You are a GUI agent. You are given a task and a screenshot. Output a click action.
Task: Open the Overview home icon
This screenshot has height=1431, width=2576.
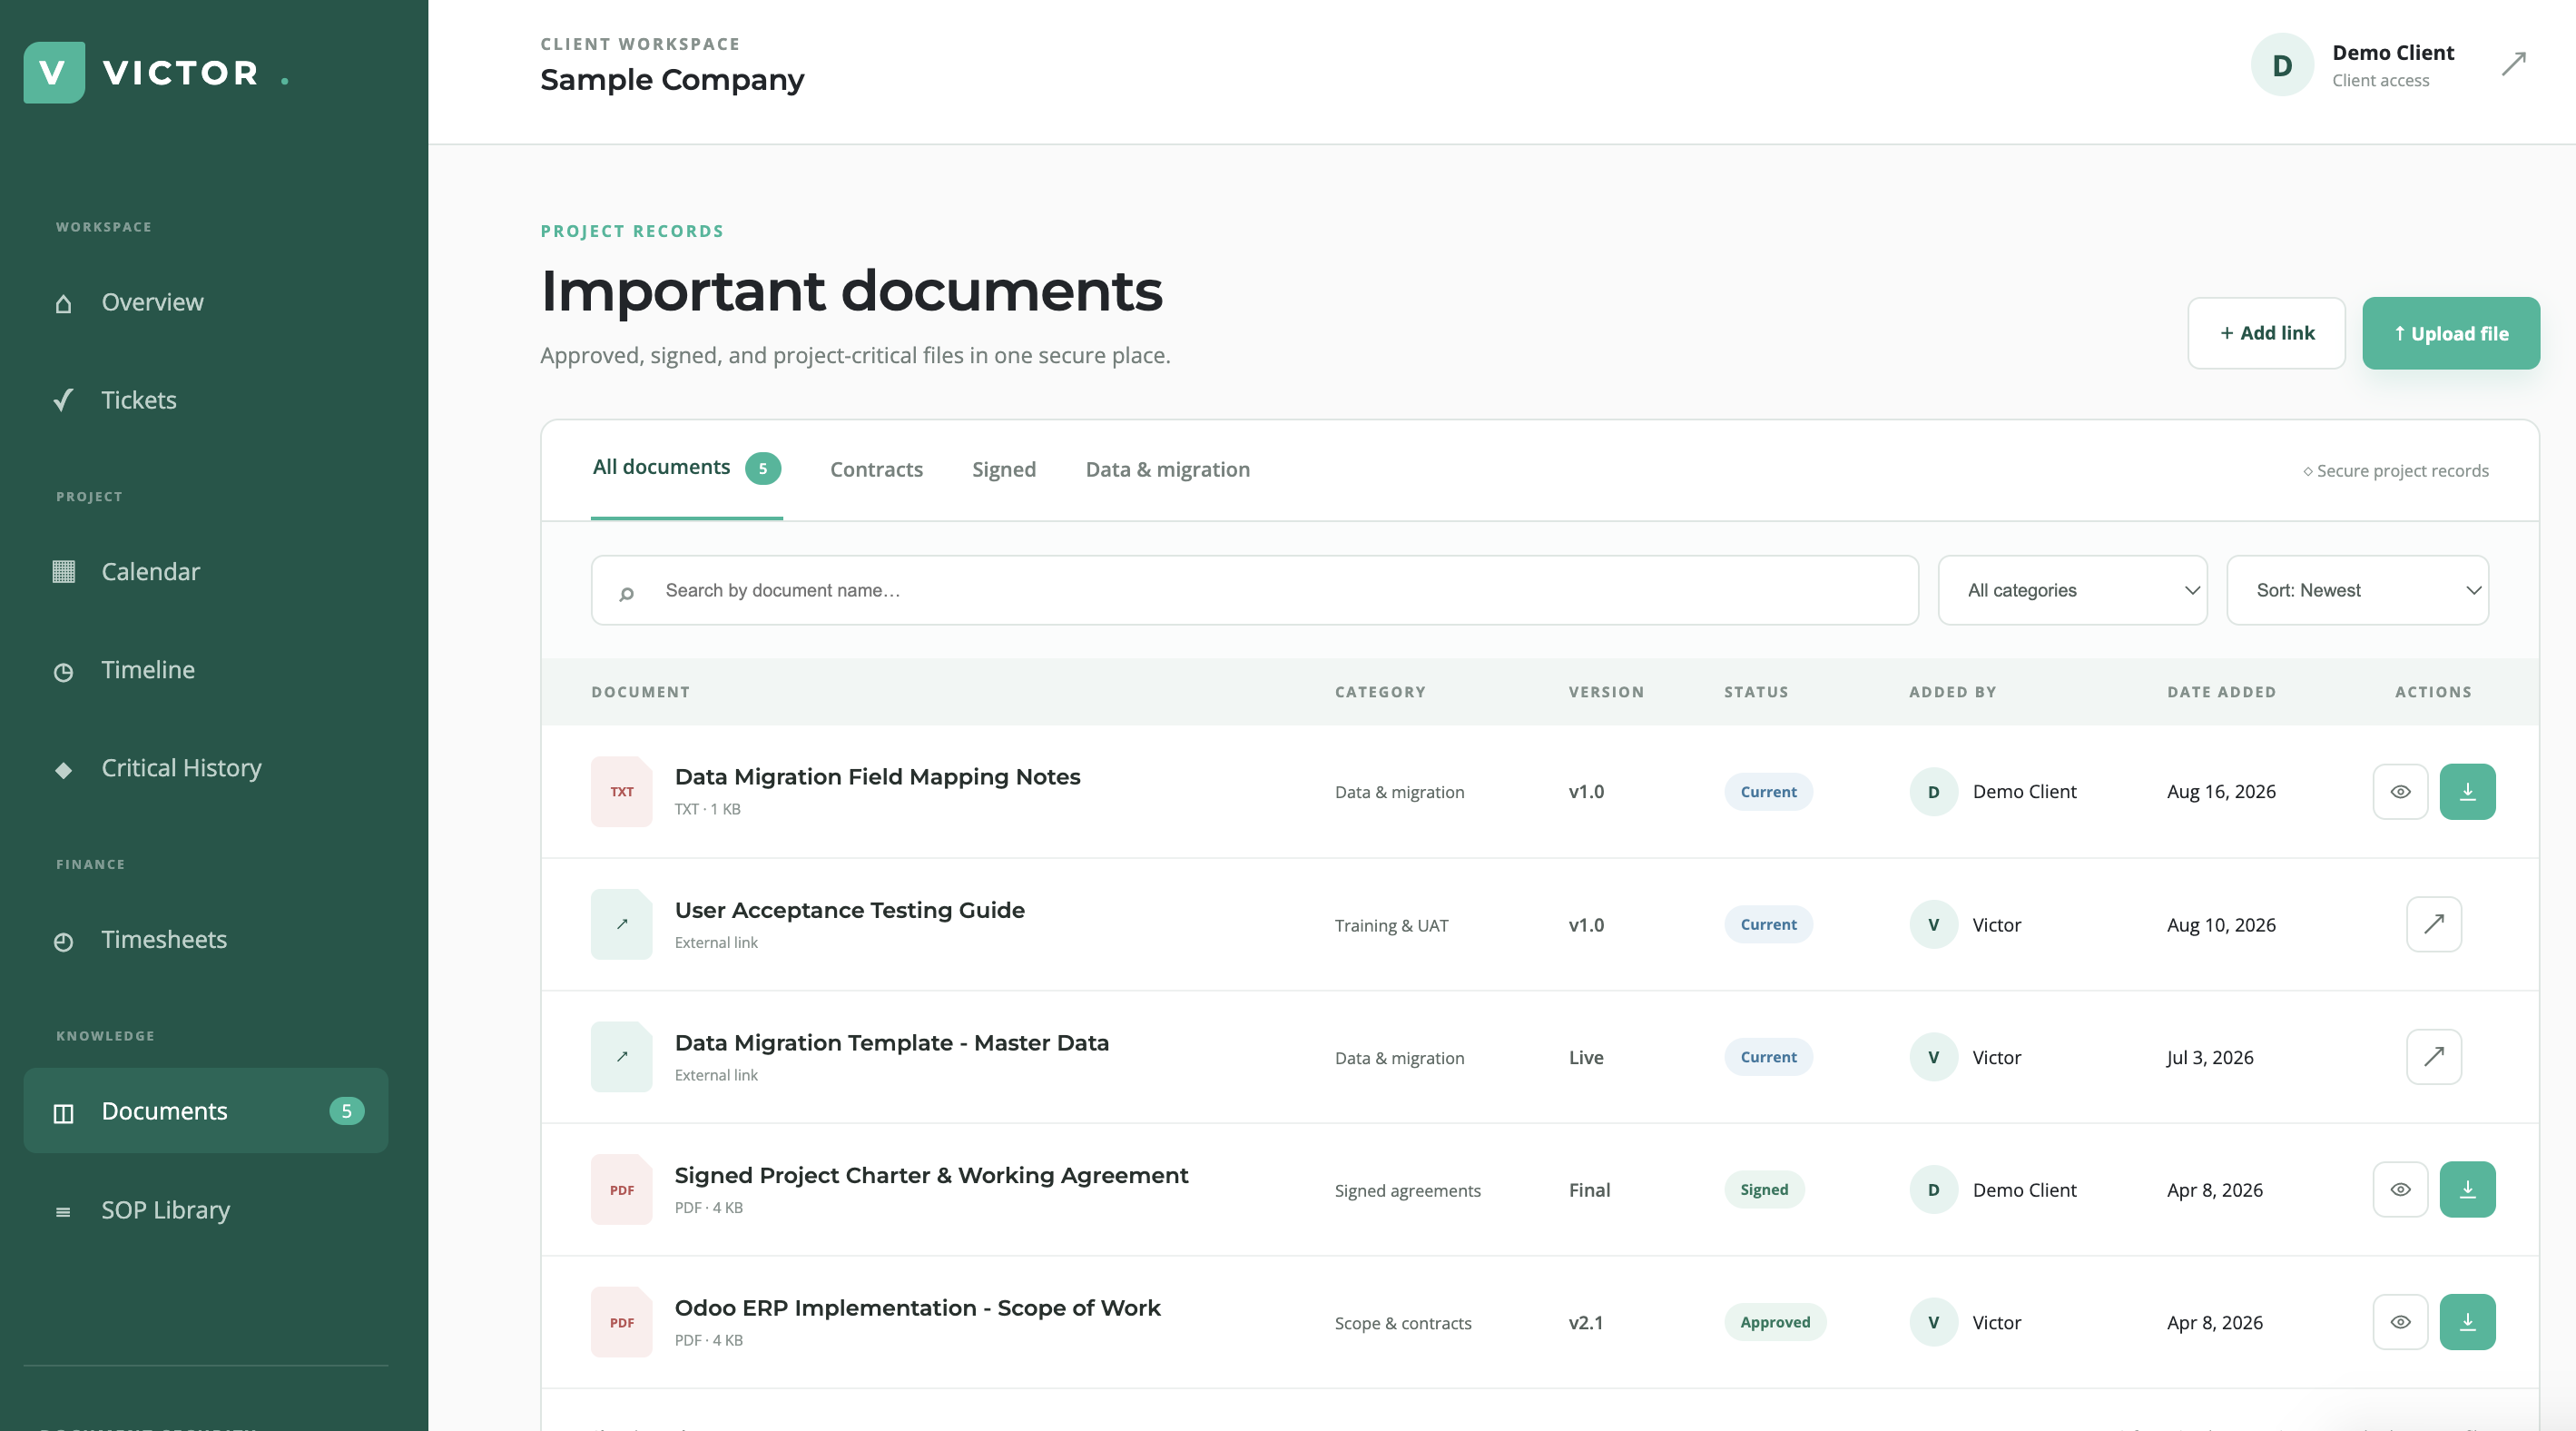[63, 303]
